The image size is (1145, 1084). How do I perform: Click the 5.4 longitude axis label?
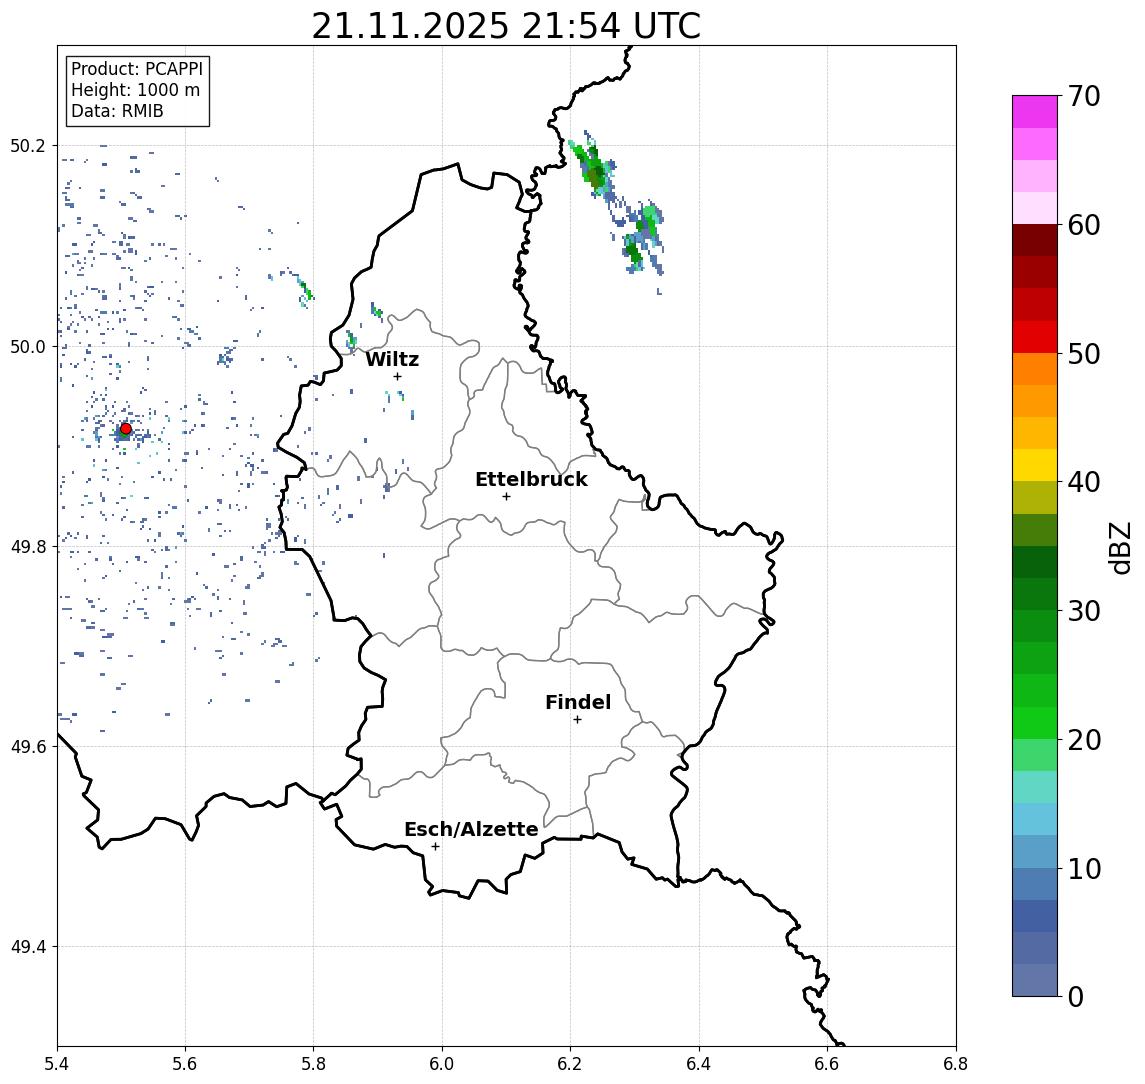pos(57,1064)
